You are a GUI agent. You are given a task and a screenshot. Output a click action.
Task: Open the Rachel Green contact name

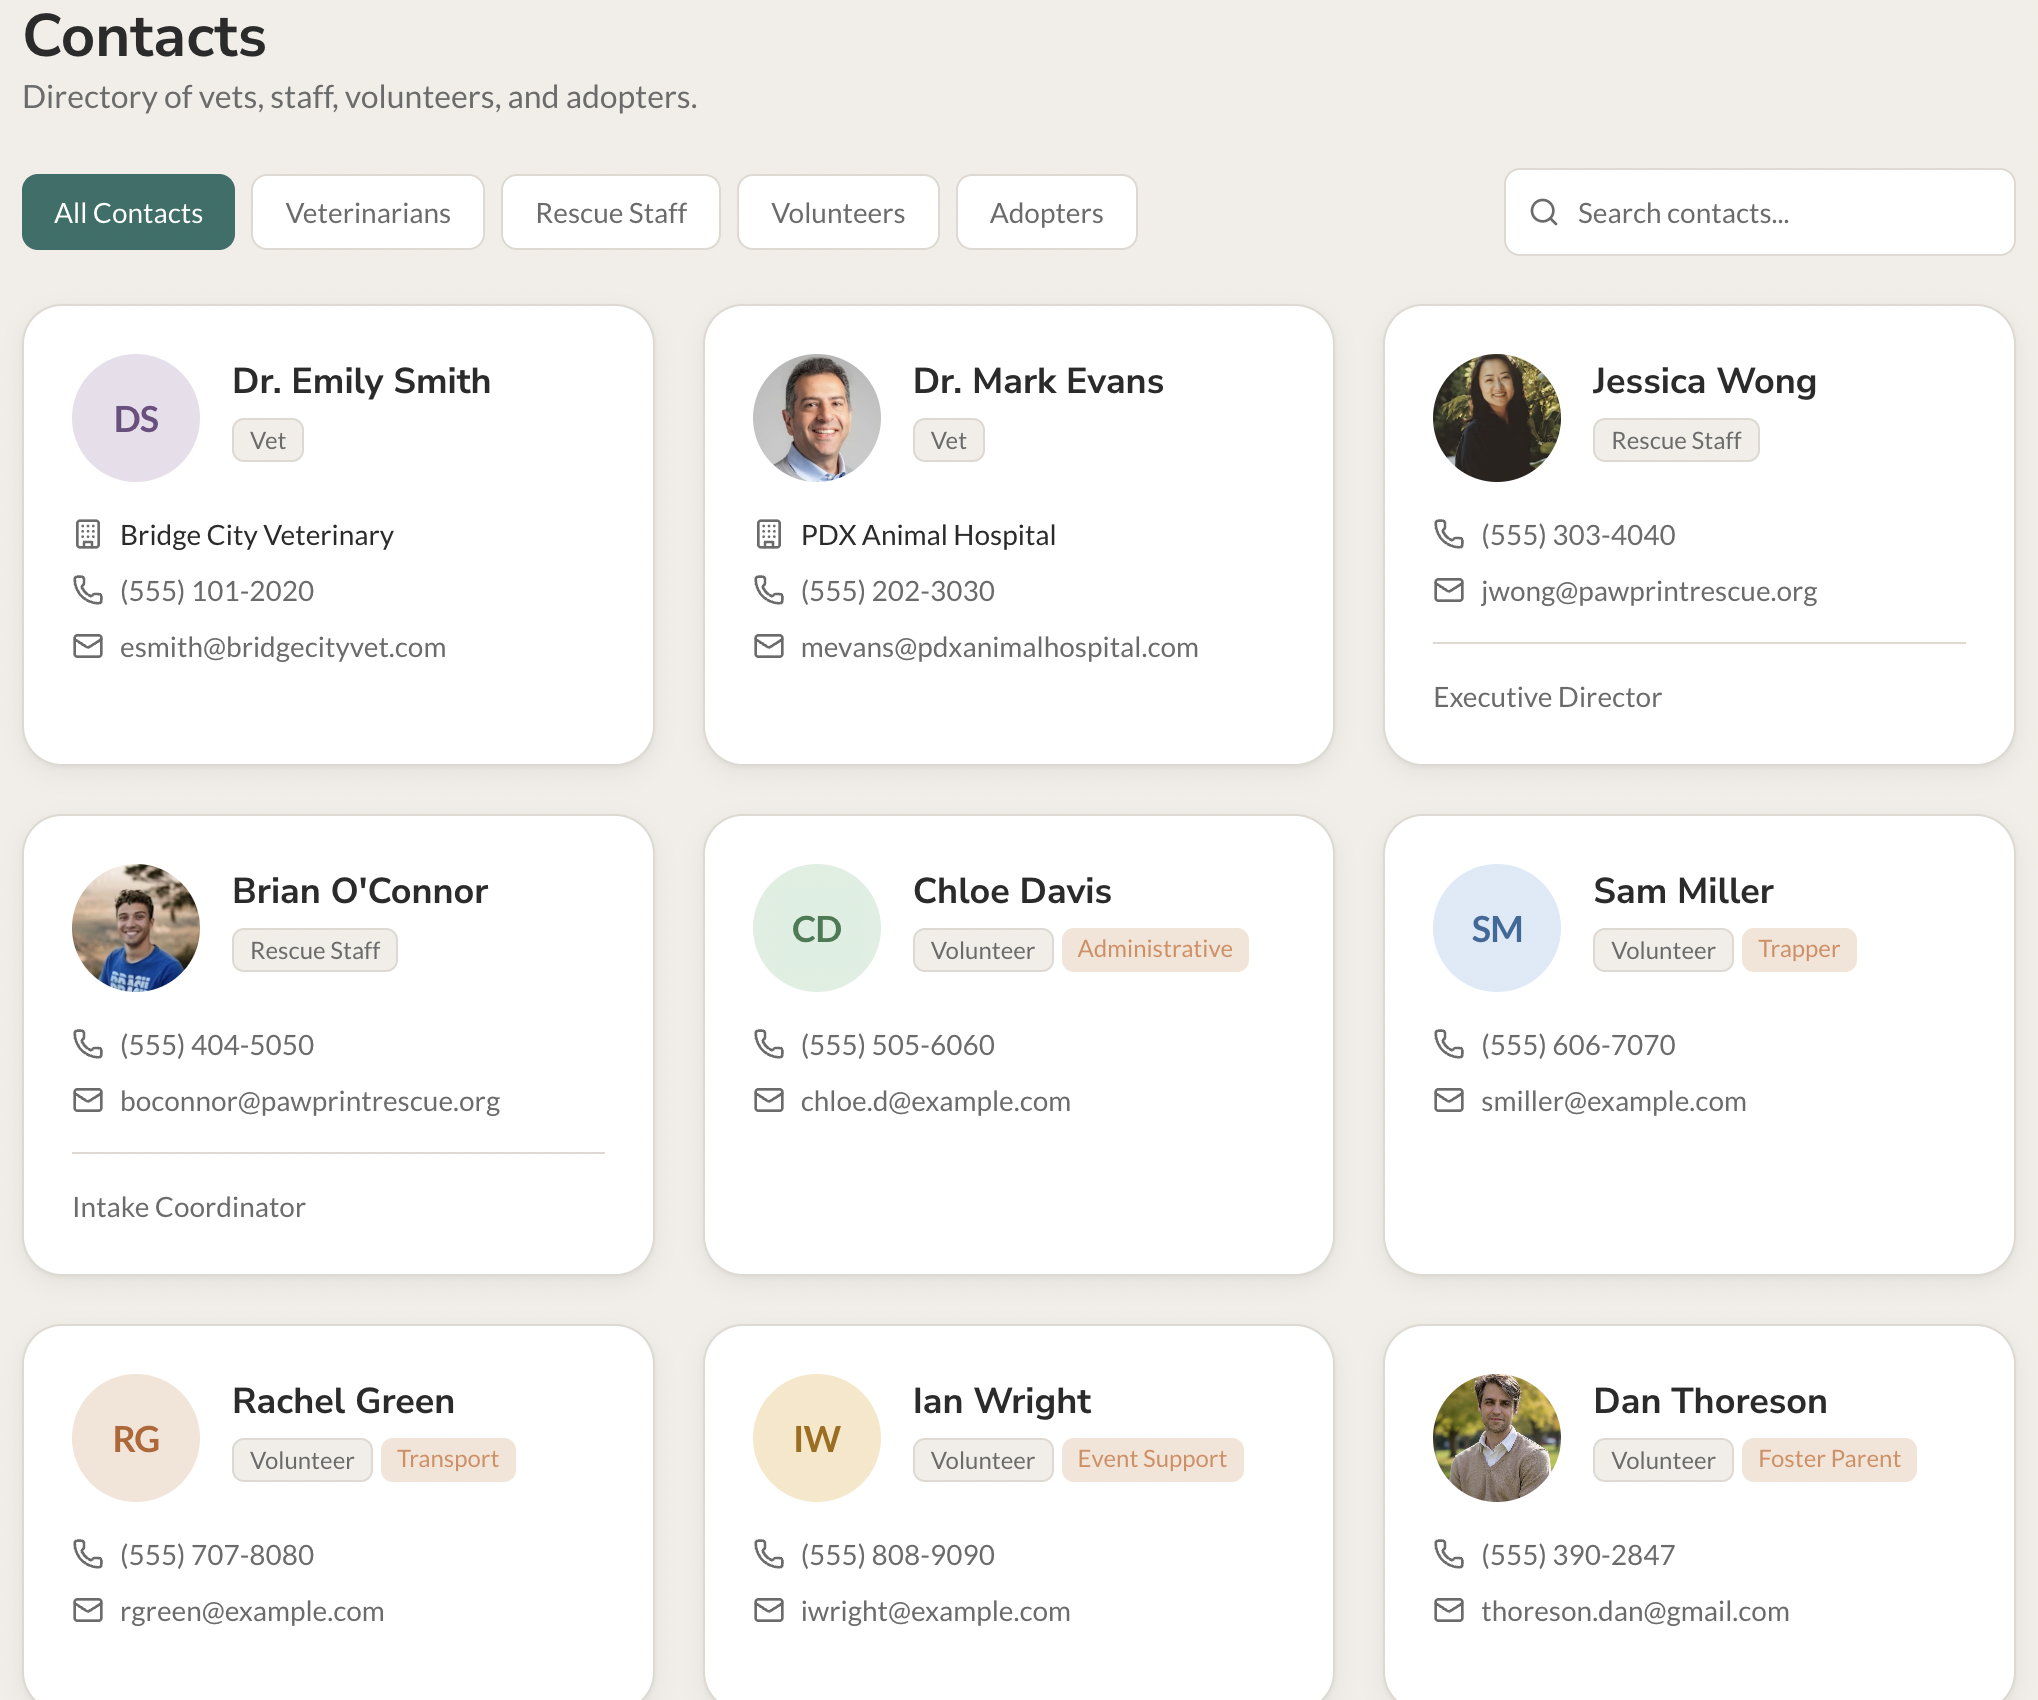[343, 1401]
